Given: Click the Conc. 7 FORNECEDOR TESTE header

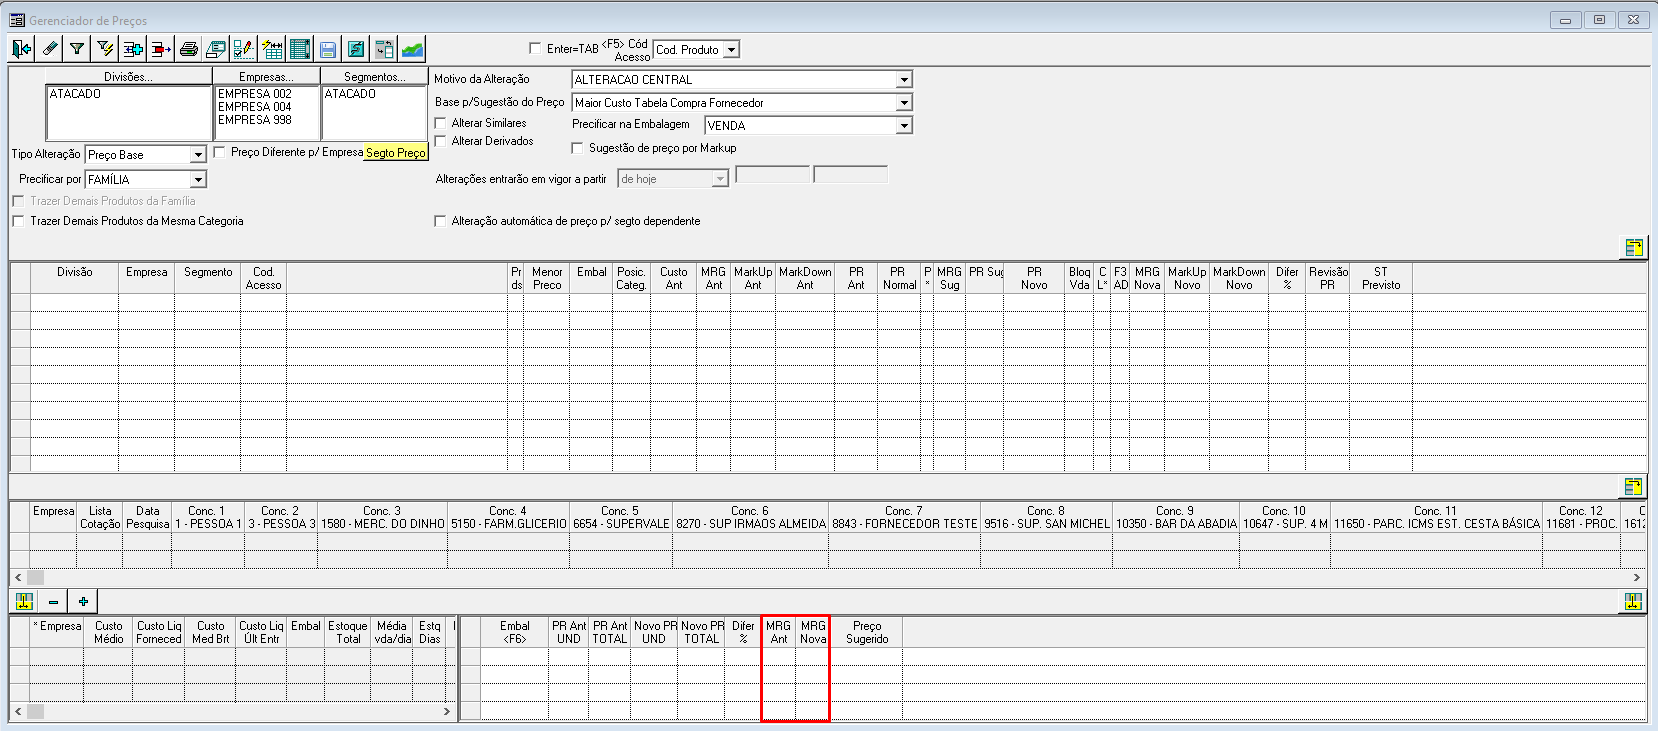Looking at the screenshot, I should coord(904,517).
